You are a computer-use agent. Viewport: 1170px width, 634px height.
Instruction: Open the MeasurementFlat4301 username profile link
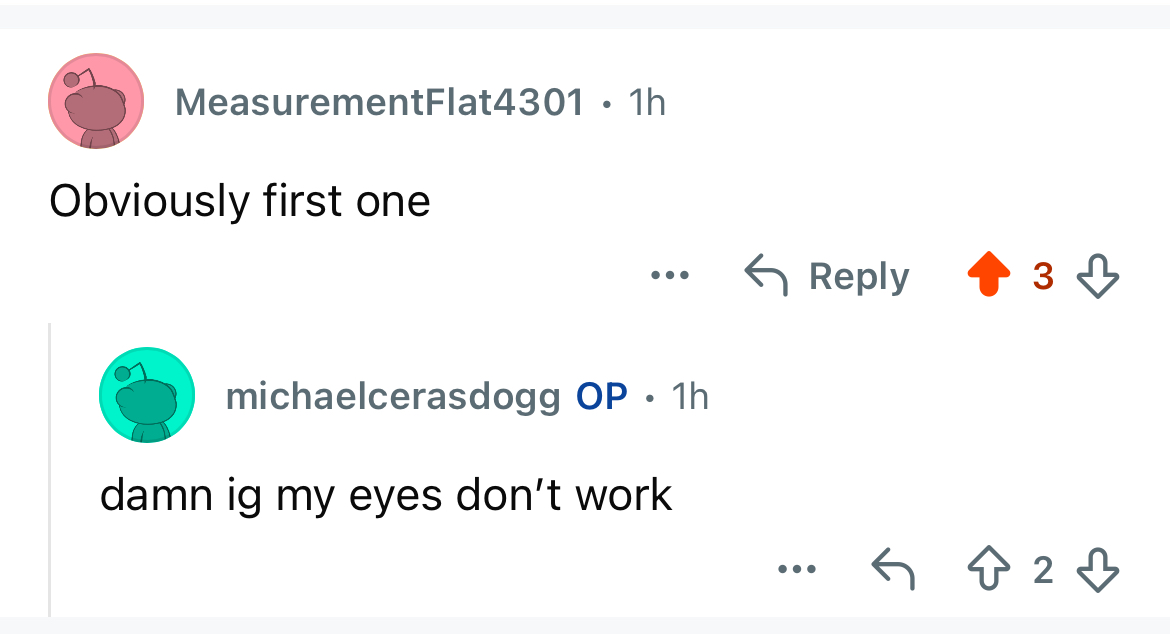[379, 102]
